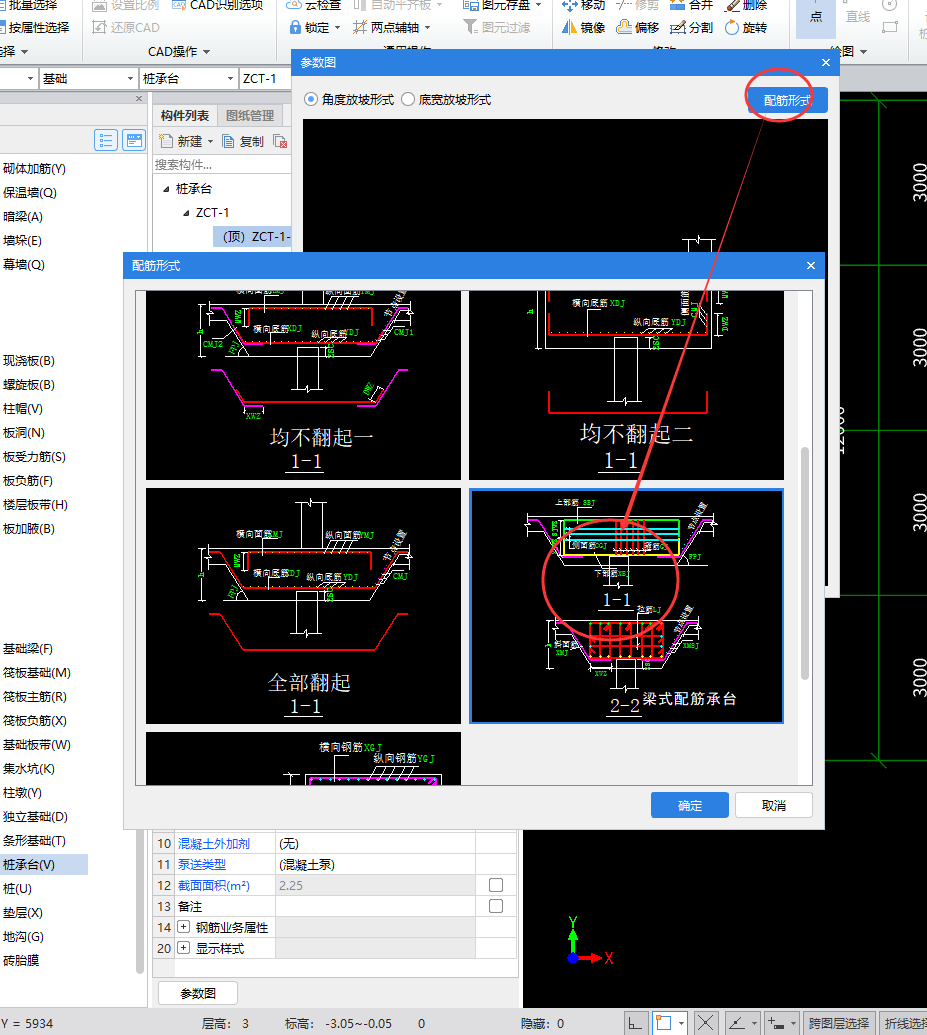
Task: Open the 两点辅轴 dropdown arrow
Action: coord(427,28)
